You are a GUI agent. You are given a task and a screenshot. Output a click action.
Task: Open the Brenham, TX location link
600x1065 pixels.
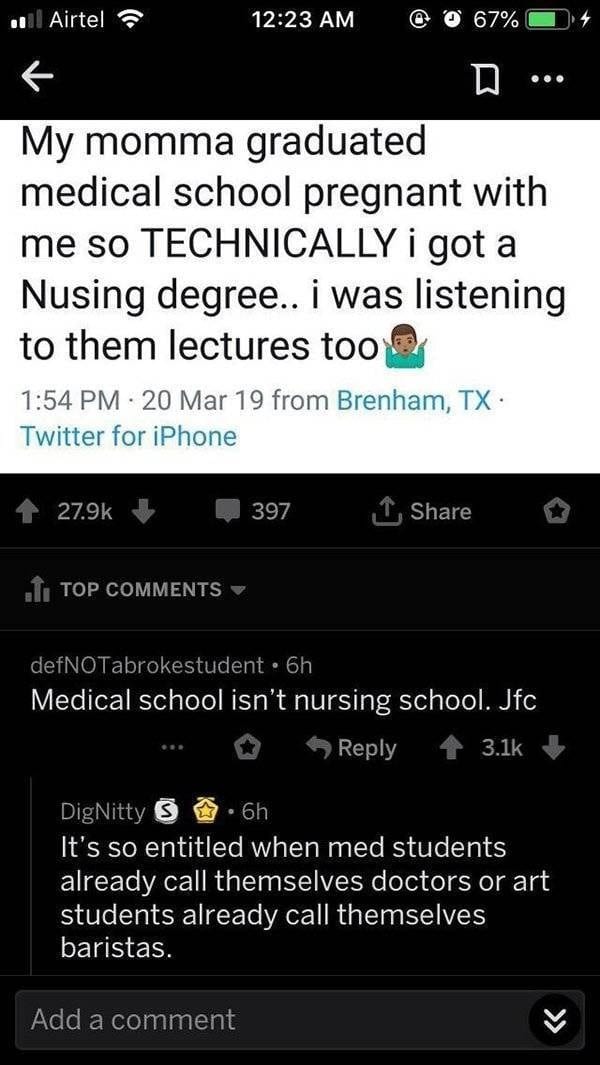coord(412,401)
